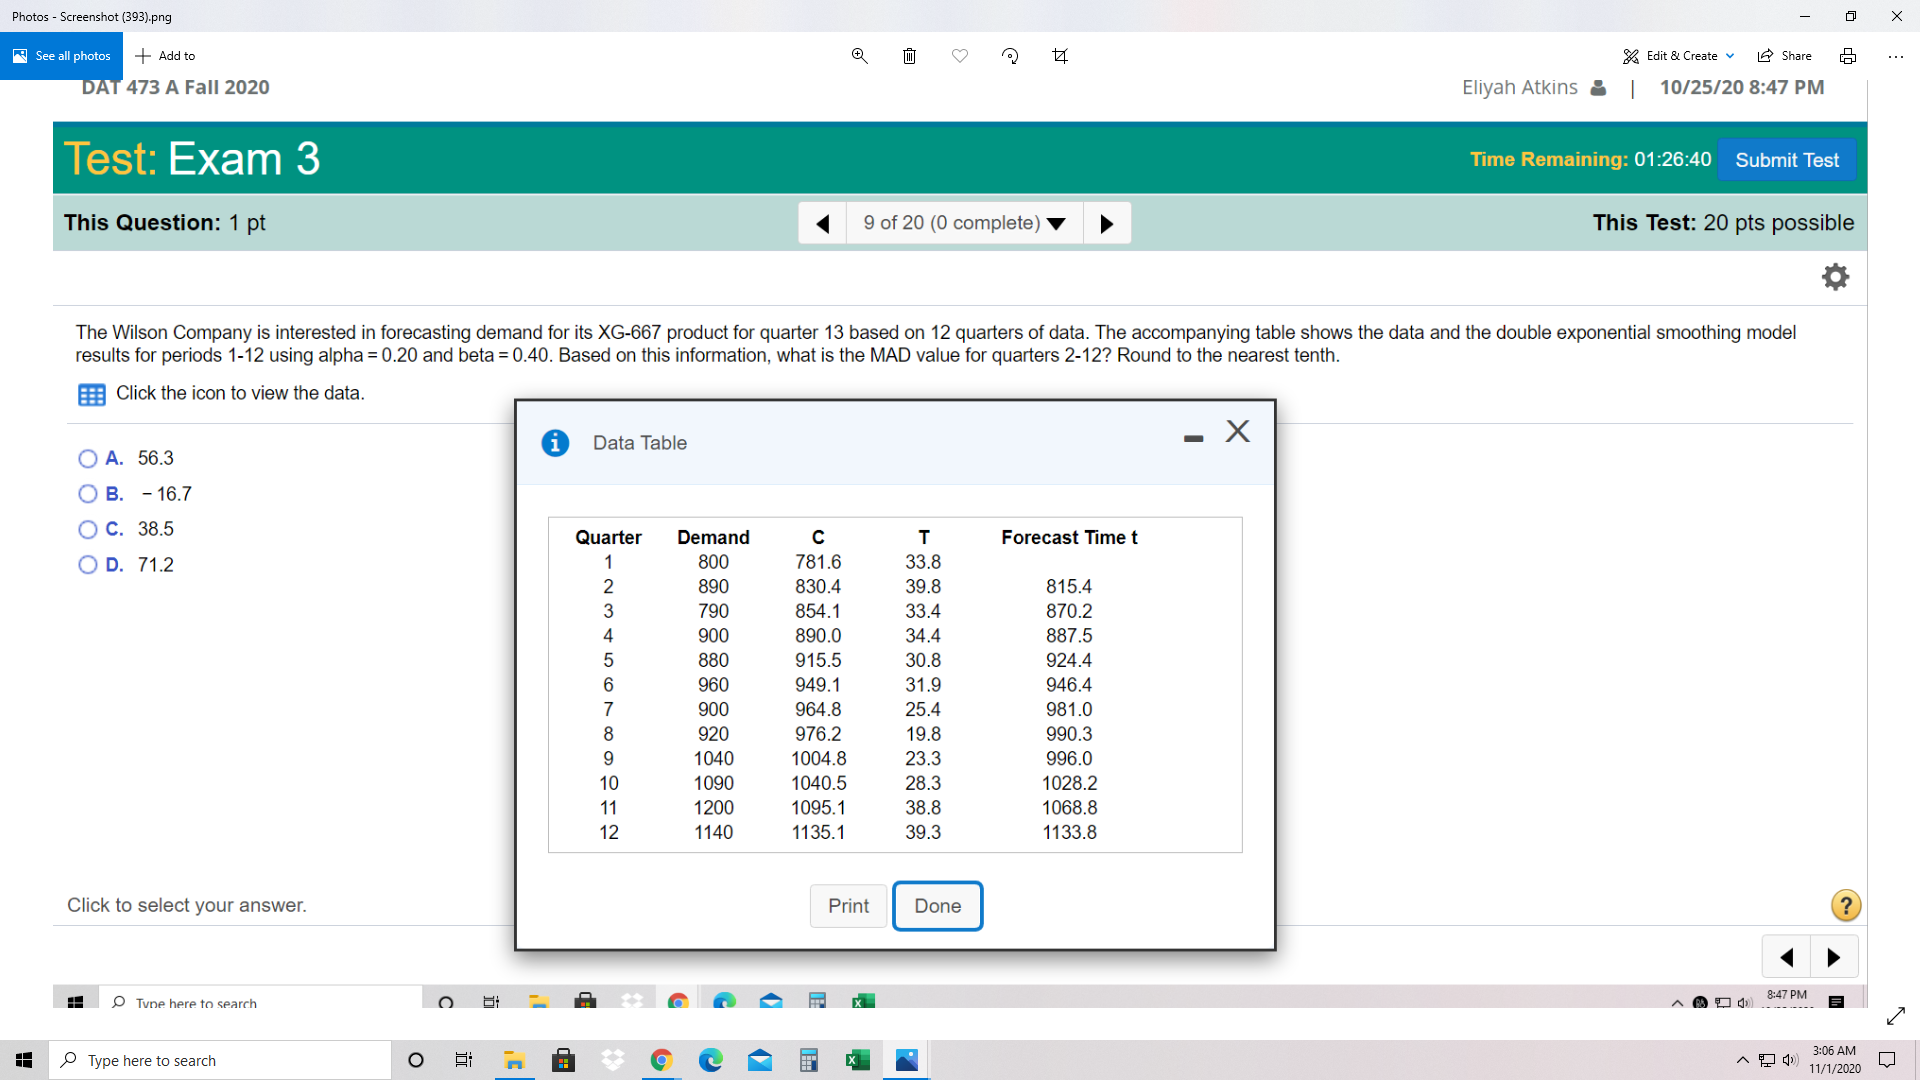The width and height of the screenshot is (1920, 1080).
Task: Click the demand value 1200 in quarter 11
Action: (x=713, y=808)
